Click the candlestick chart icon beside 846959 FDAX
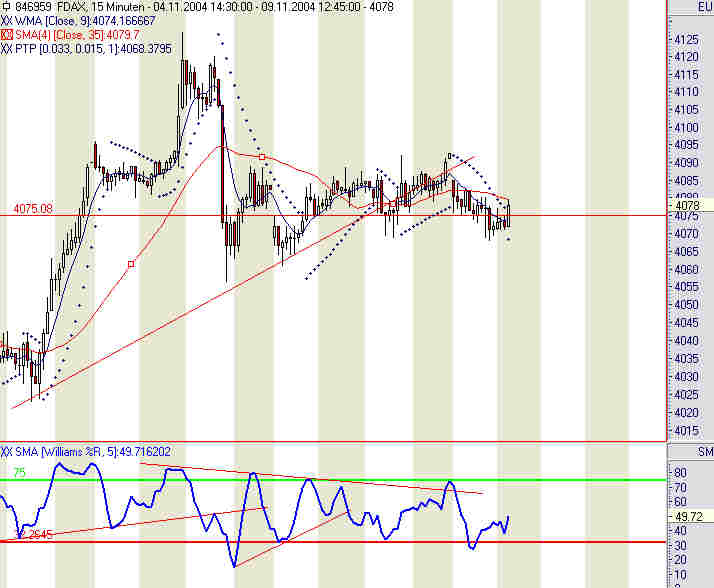 click(6, 7)
